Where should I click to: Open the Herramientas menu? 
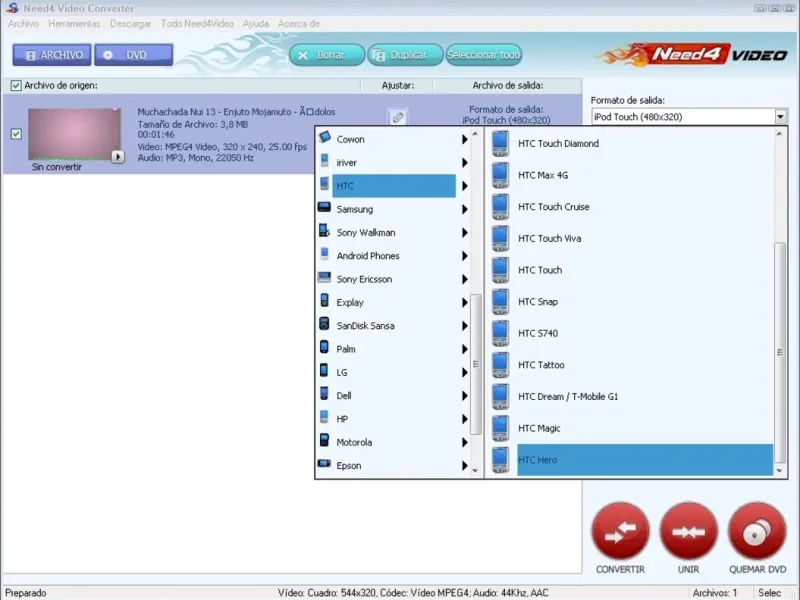(74, 23)
